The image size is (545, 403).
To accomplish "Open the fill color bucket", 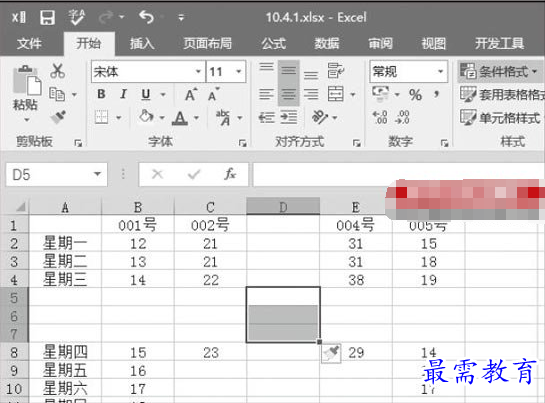I will tap(146, 116).
